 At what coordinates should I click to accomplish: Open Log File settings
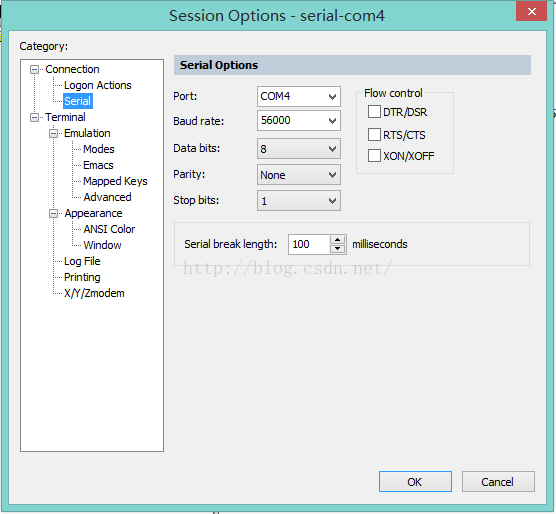82,261
